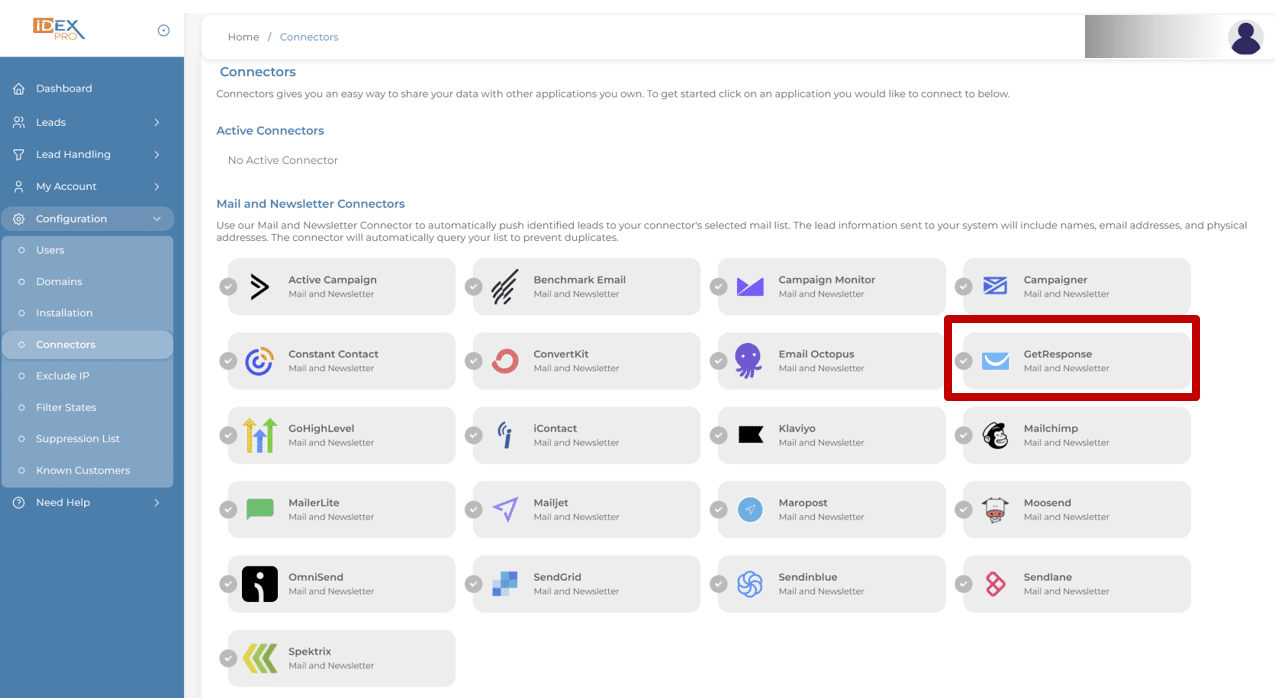Screen dimensions: 1286x698
Task: Click the Maropost logo icon
Action: 750,509
